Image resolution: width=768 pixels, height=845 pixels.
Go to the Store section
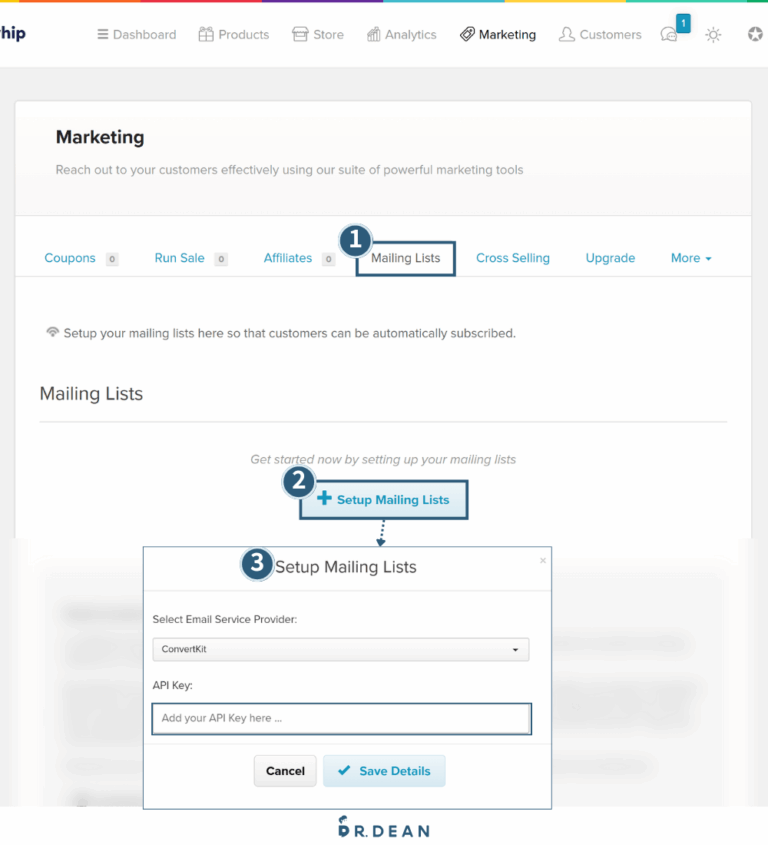click(317, 35)
